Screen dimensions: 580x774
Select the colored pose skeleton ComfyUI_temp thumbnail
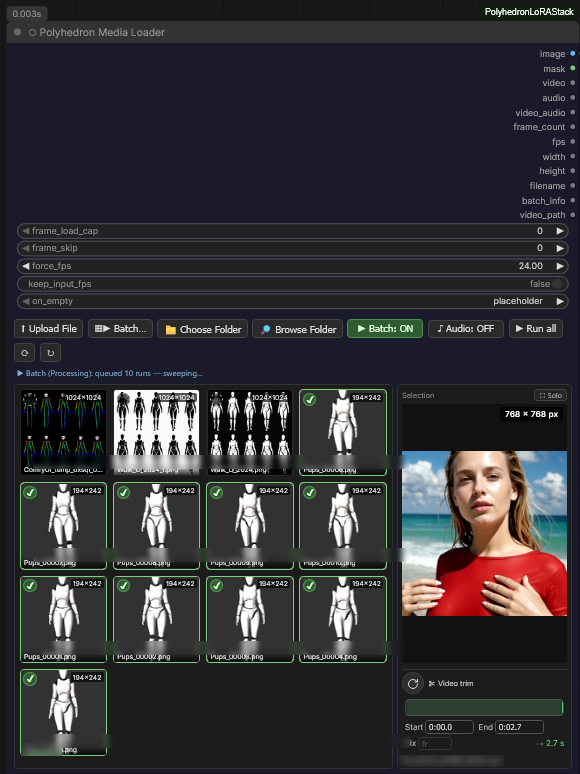point(63,432)
